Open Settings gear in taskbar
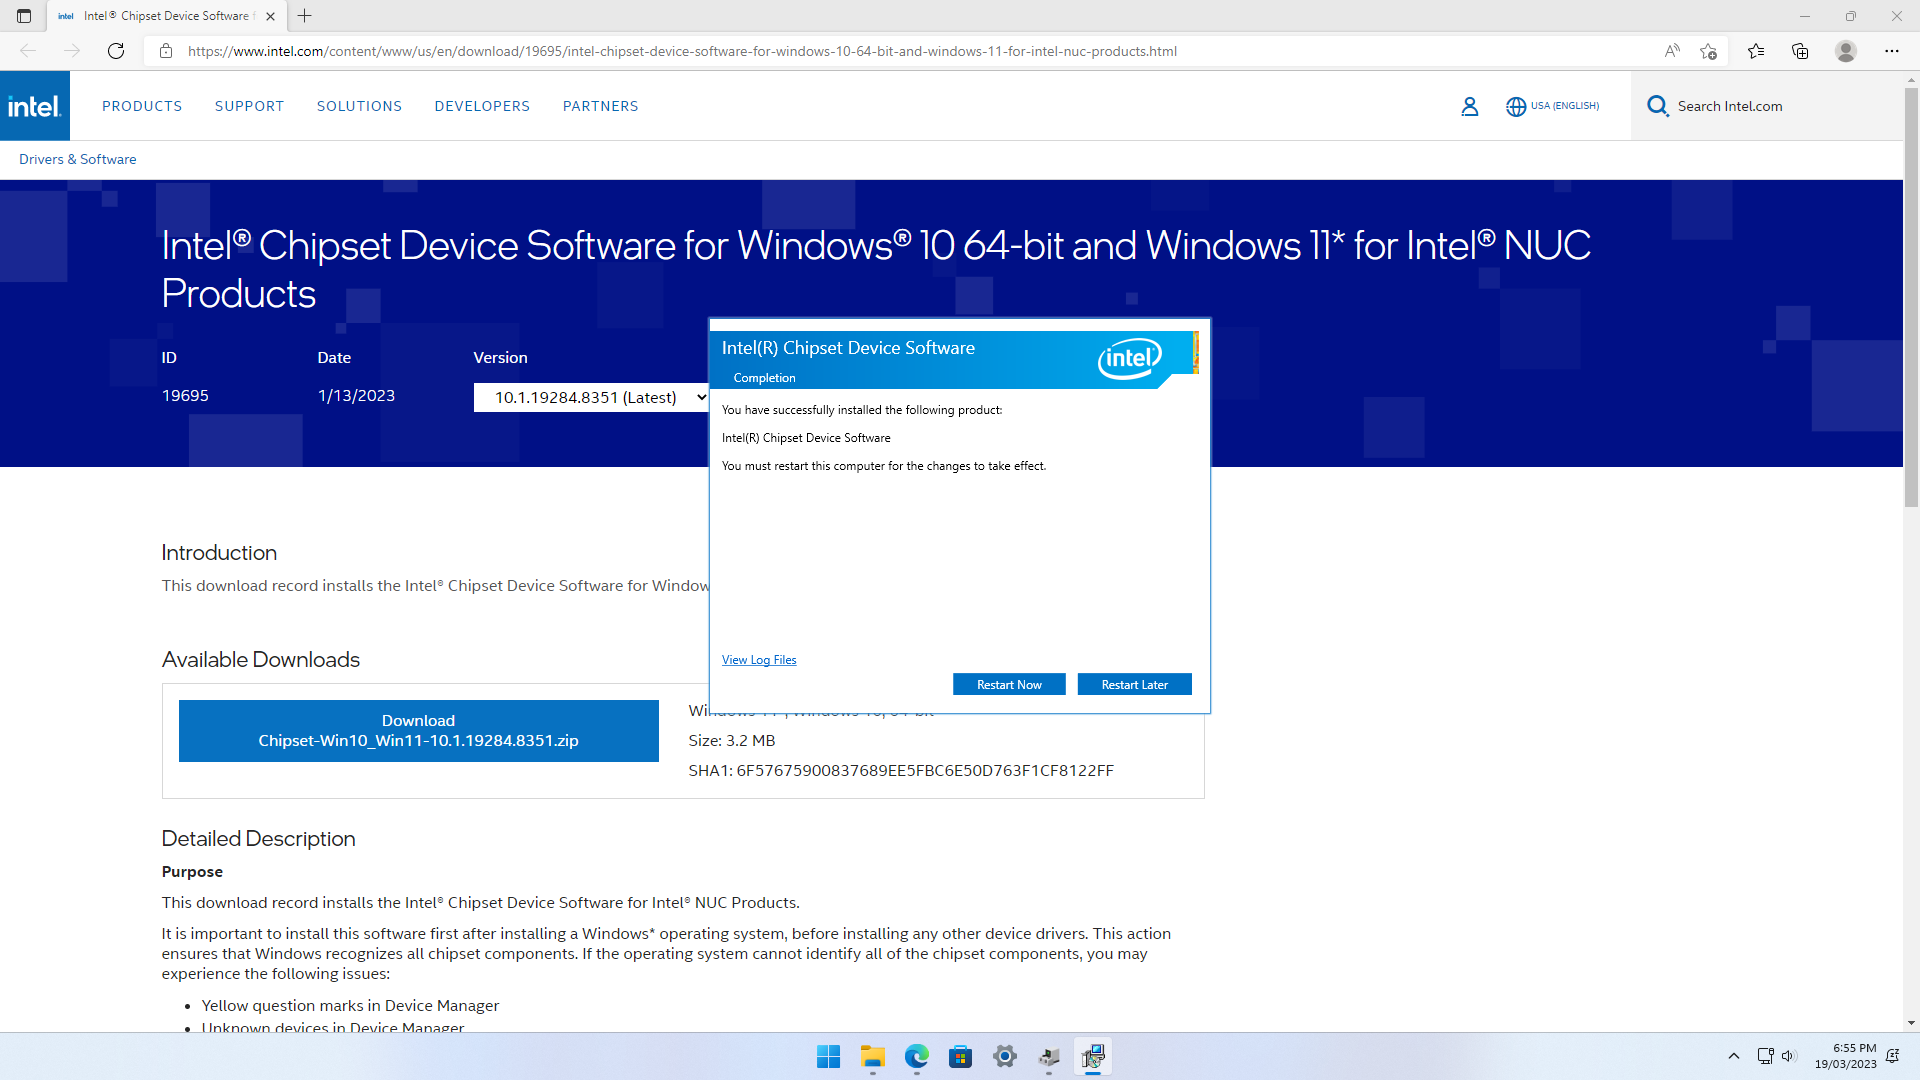 pyautogui.click(x=1005, y=1057)
